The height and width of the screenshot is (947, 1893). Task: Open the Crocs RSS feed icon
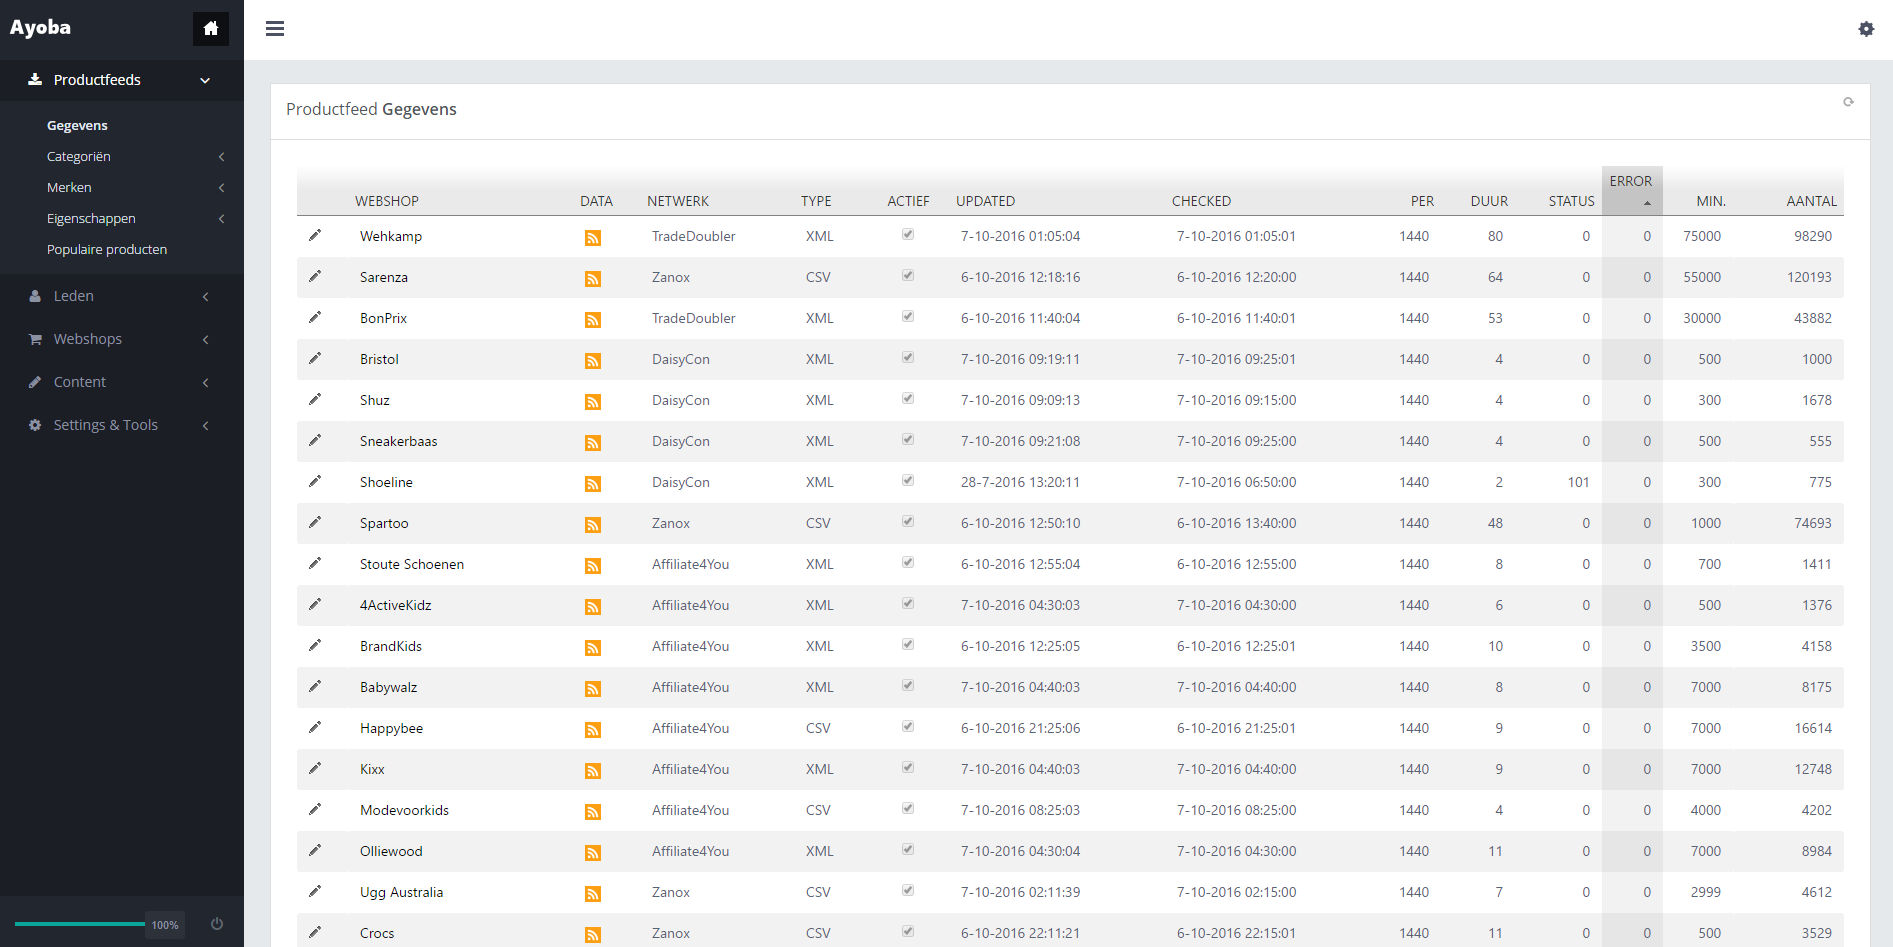tap(593, 935)
